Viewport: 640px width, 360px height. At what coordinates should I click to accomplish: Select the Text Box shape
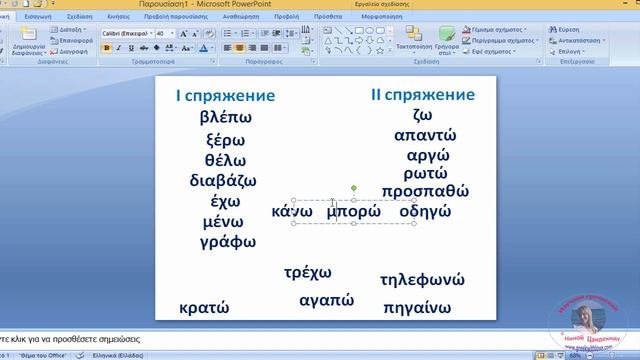click(327, 31)
